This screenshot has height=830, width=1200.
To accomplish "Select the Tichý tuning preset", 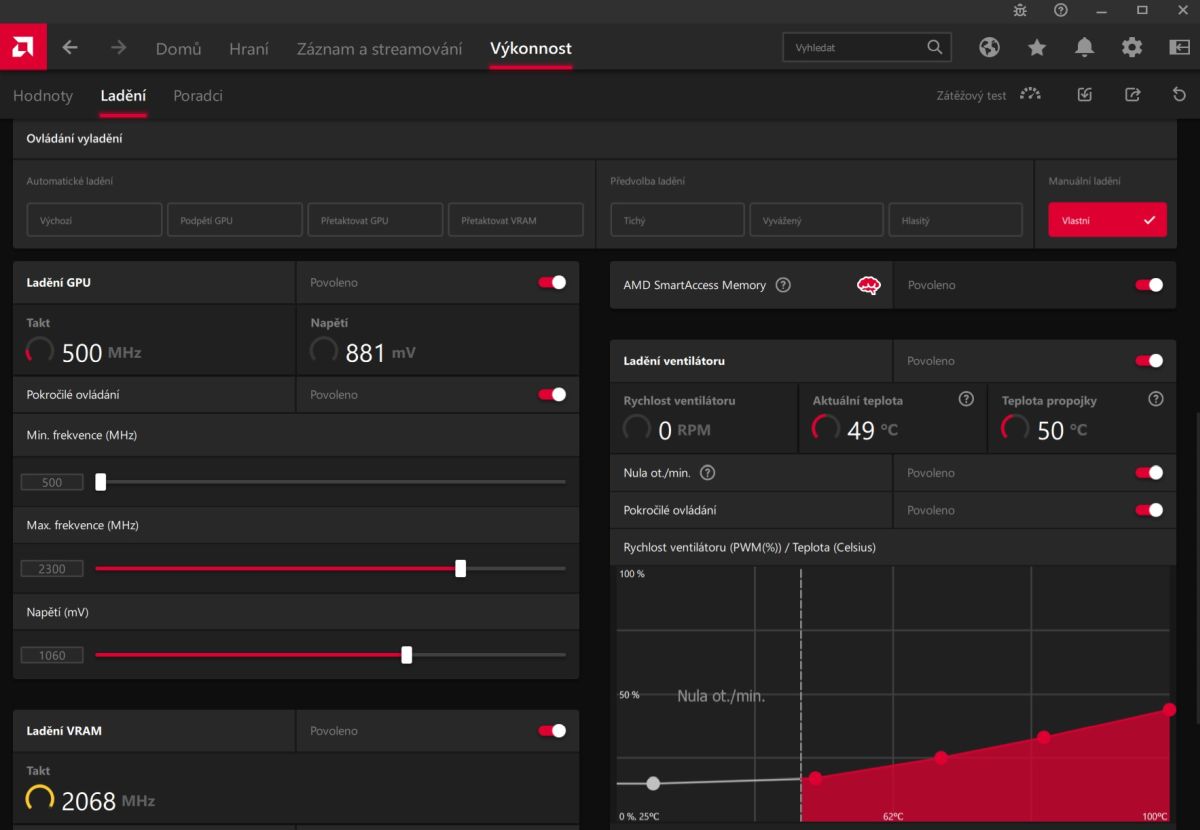I will pos(677,220).
